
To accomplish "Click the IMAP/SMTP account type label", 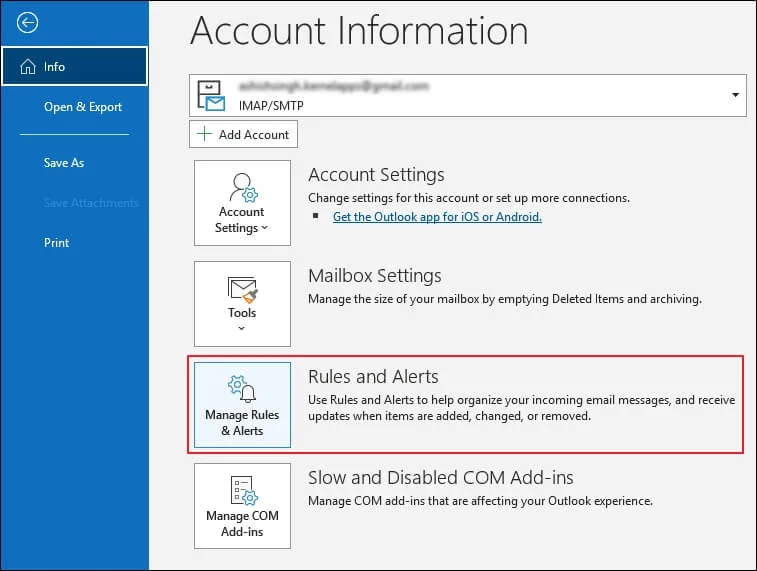I will [x=271, y=105].
